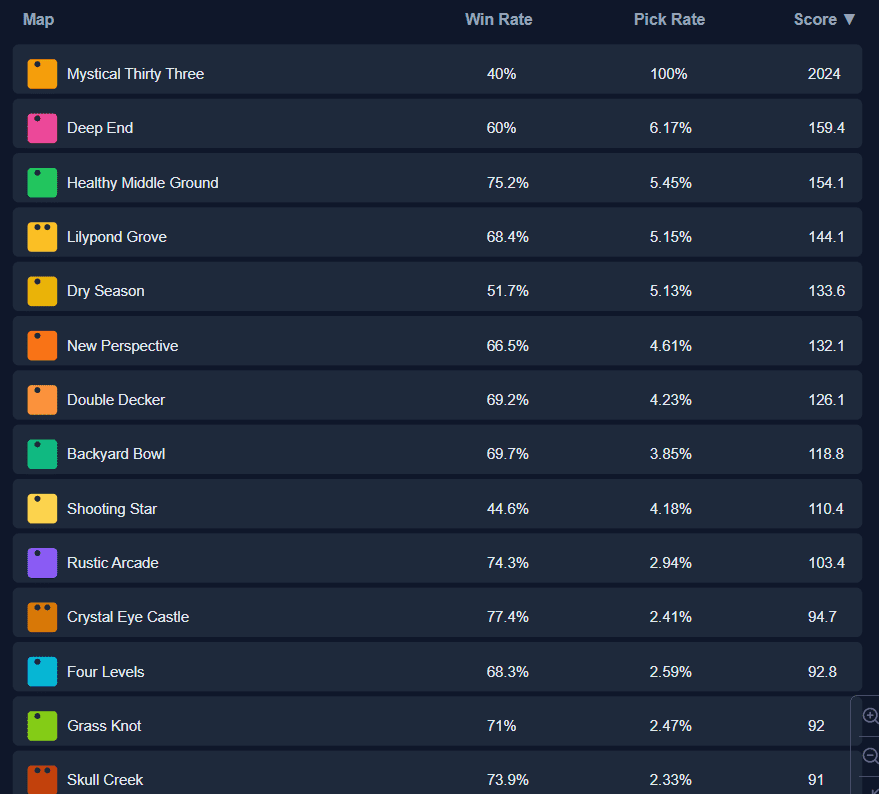Click the purple Rustic Arcade map icon
This screenshot has height=794, width=879.
42,563
